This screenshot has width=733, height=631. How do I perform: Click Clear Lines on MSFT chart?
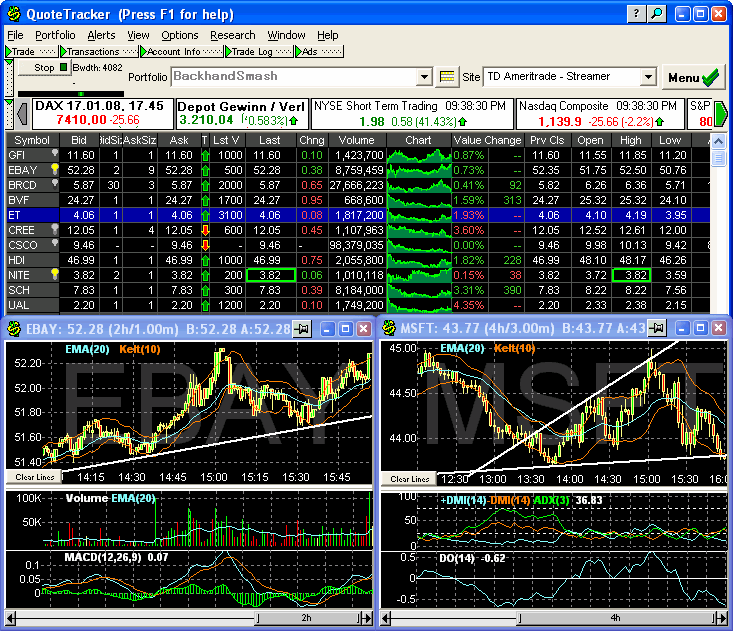pos(410,479)
